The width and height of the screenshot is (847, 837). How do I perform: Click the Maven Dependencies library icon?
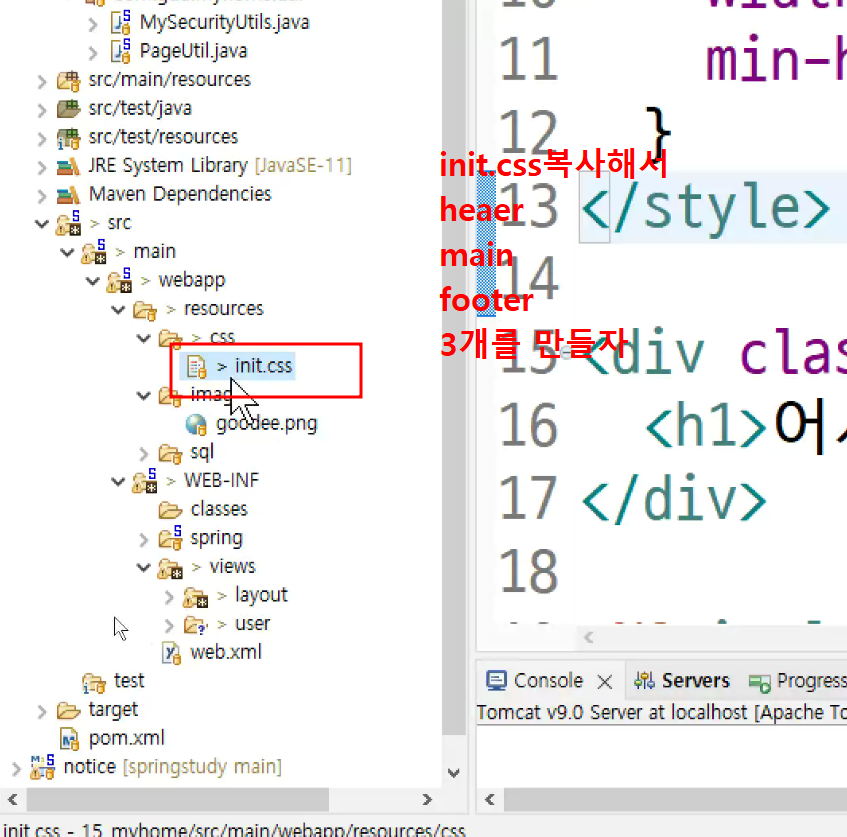[69, 195]
